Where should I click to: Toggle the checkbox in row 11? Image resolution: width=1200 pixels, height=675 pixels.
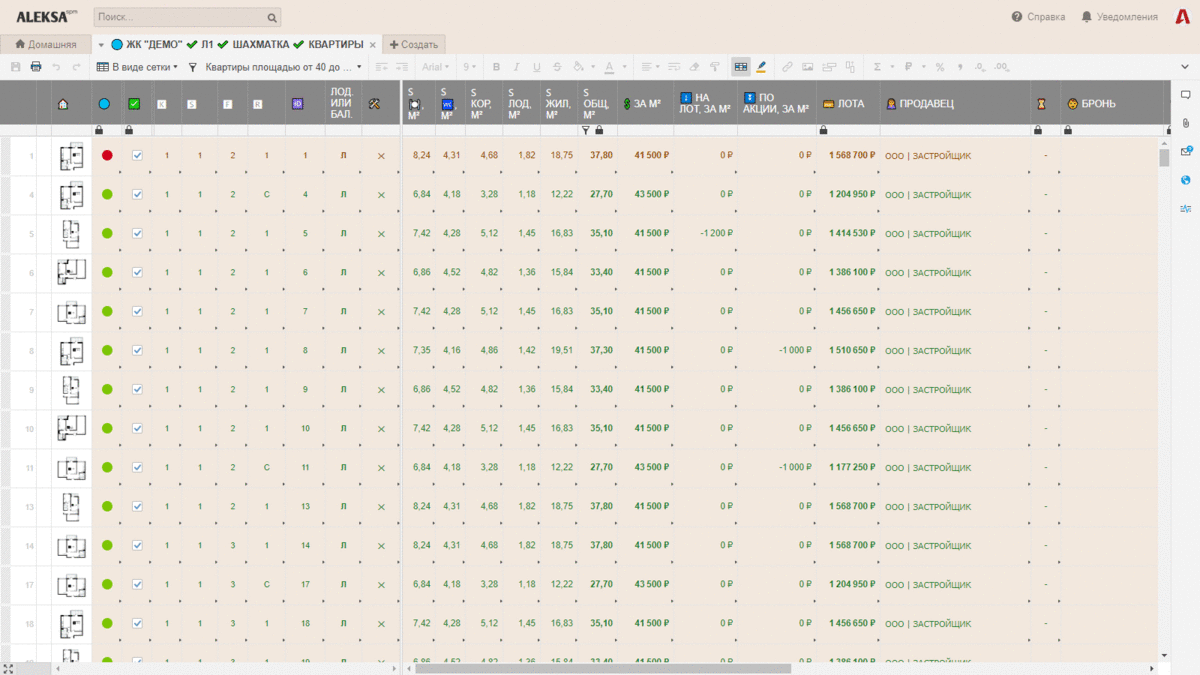click(138, 467)
